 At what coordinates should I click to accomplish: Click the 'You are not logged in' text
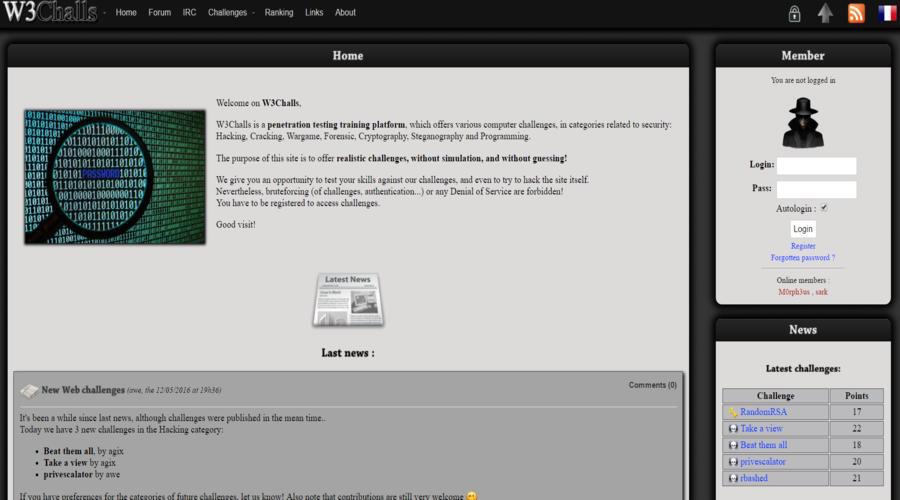pyautogui.click(x=803, y=80)
